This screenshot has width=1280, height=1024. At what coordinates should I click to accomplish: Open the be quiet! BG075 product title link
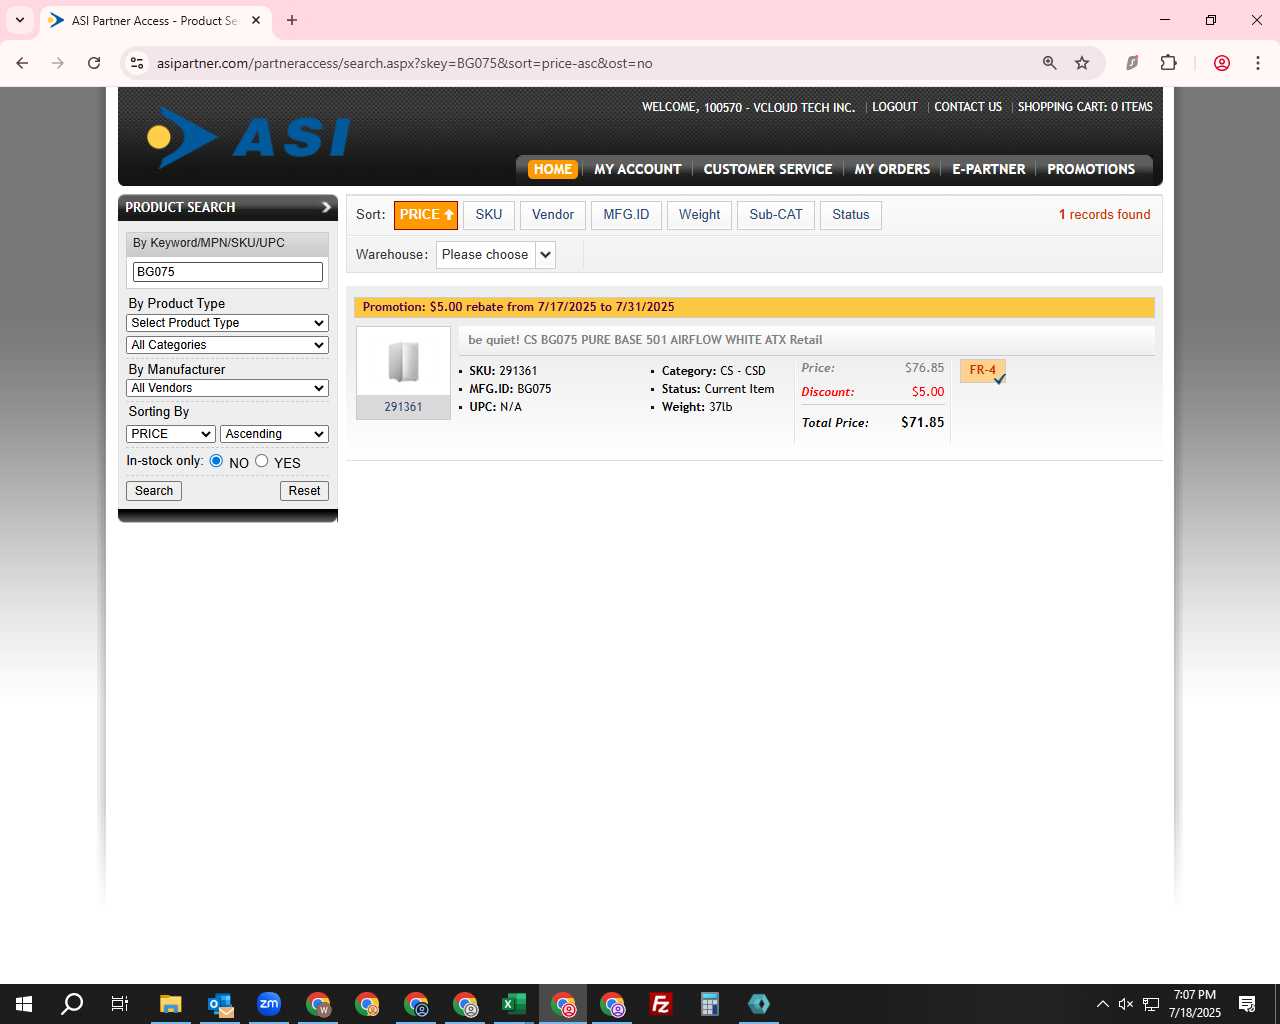coord(645,340)
